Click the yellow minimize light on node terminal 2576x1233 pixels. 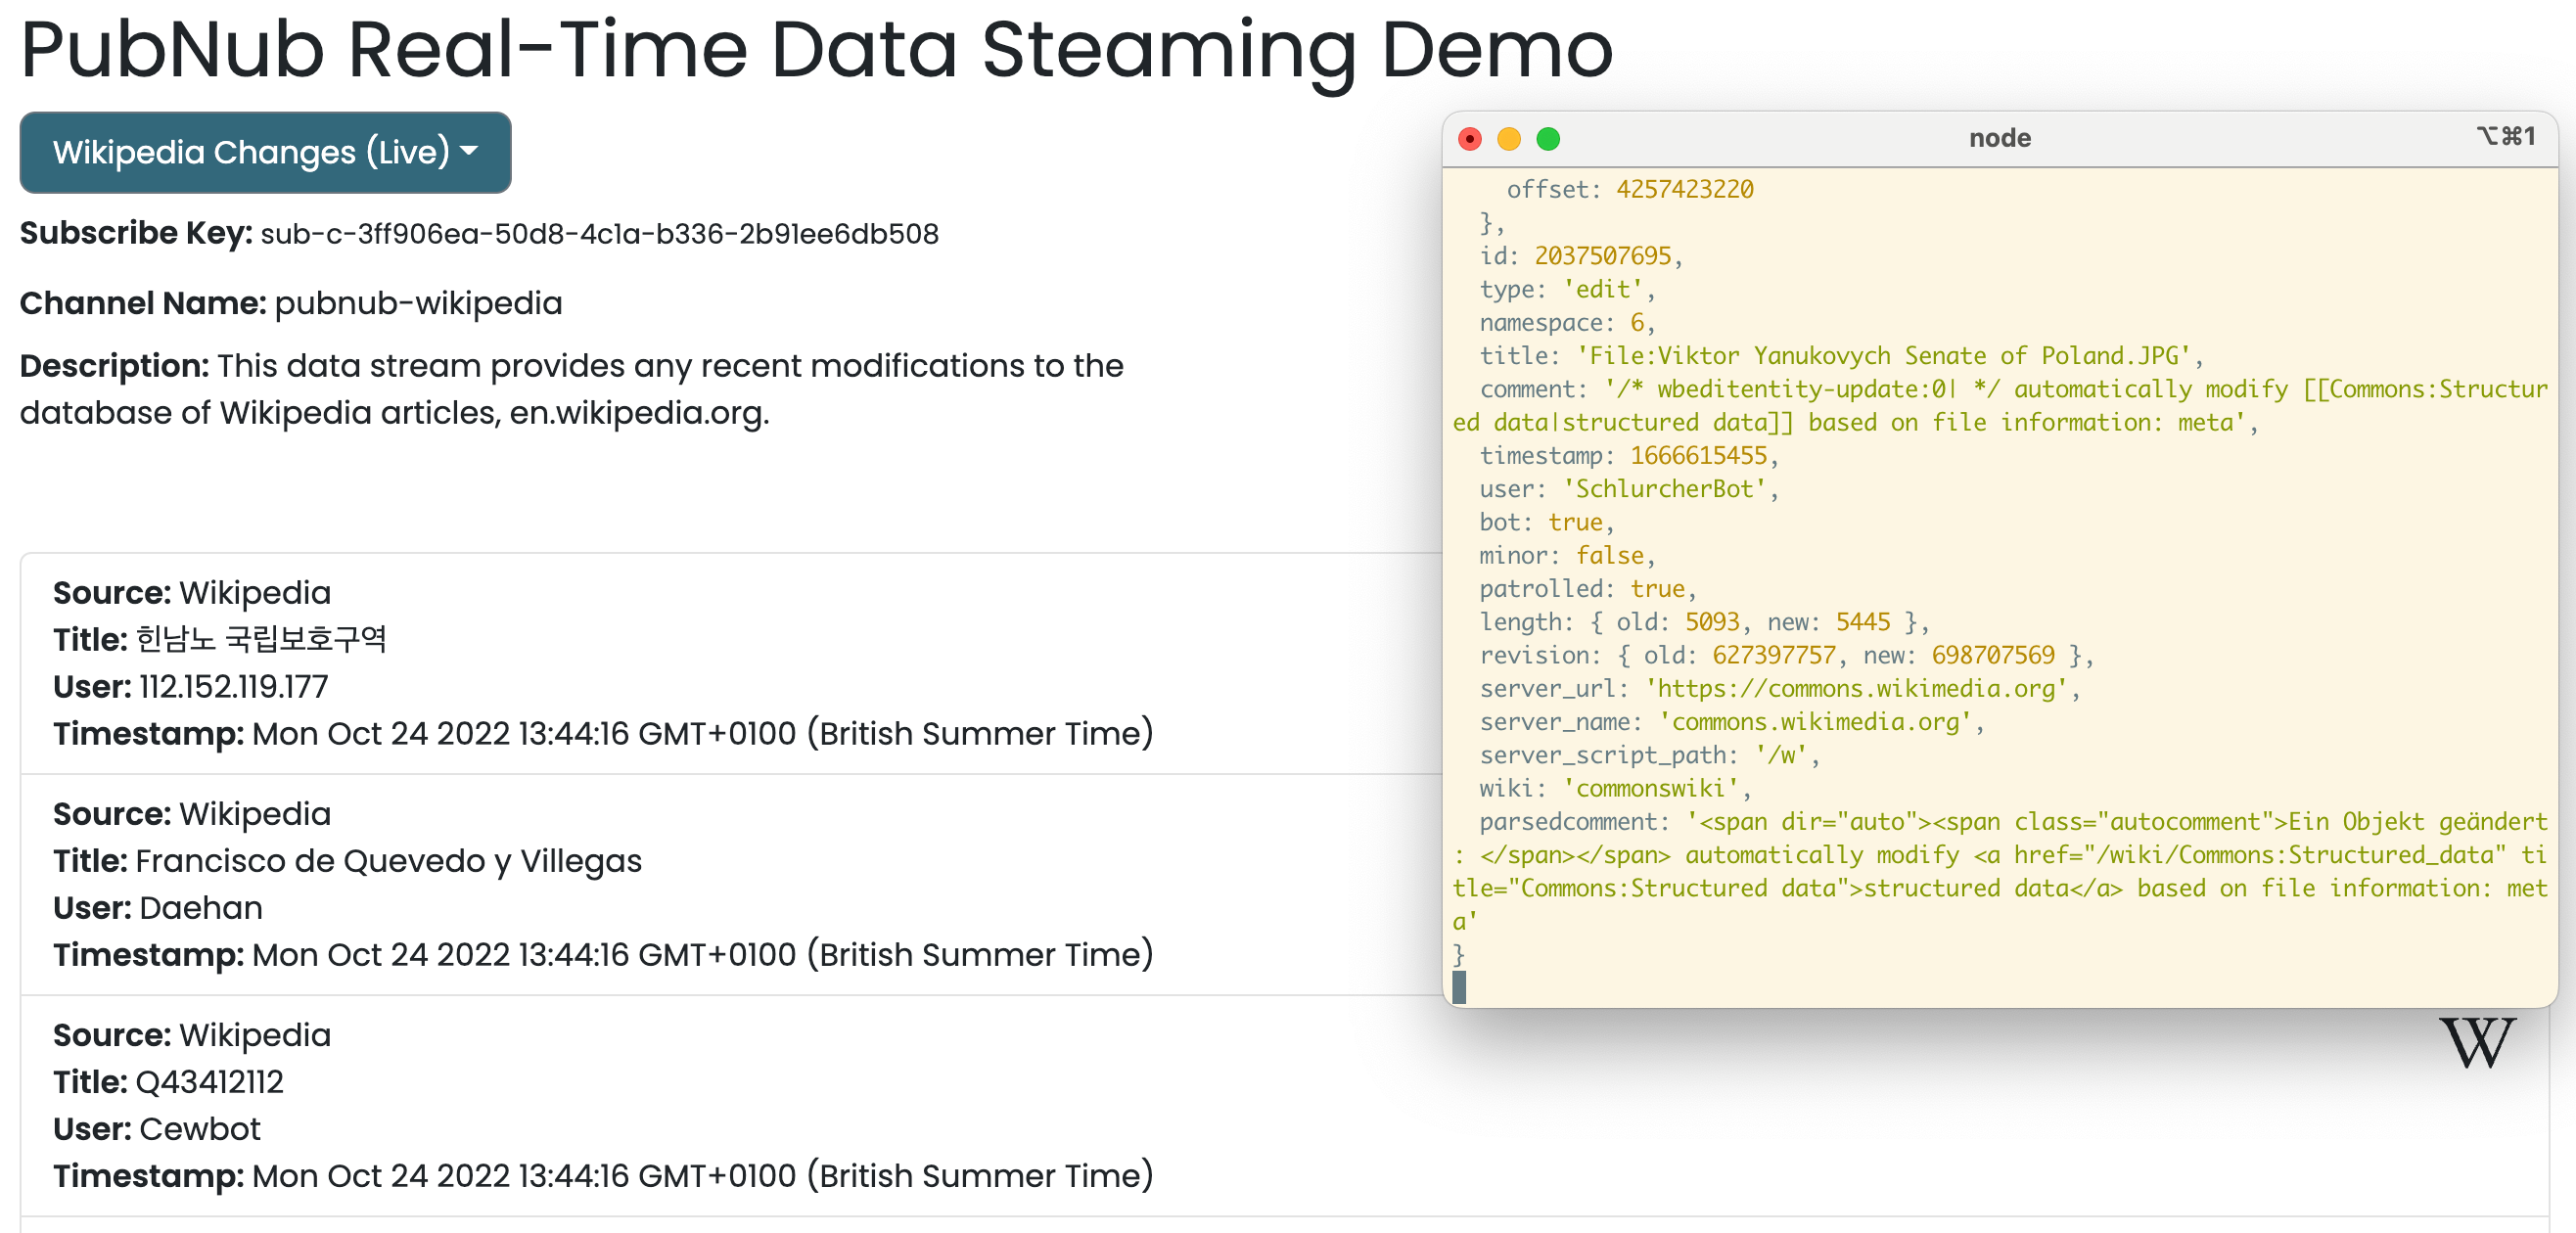pos(1510,140)
